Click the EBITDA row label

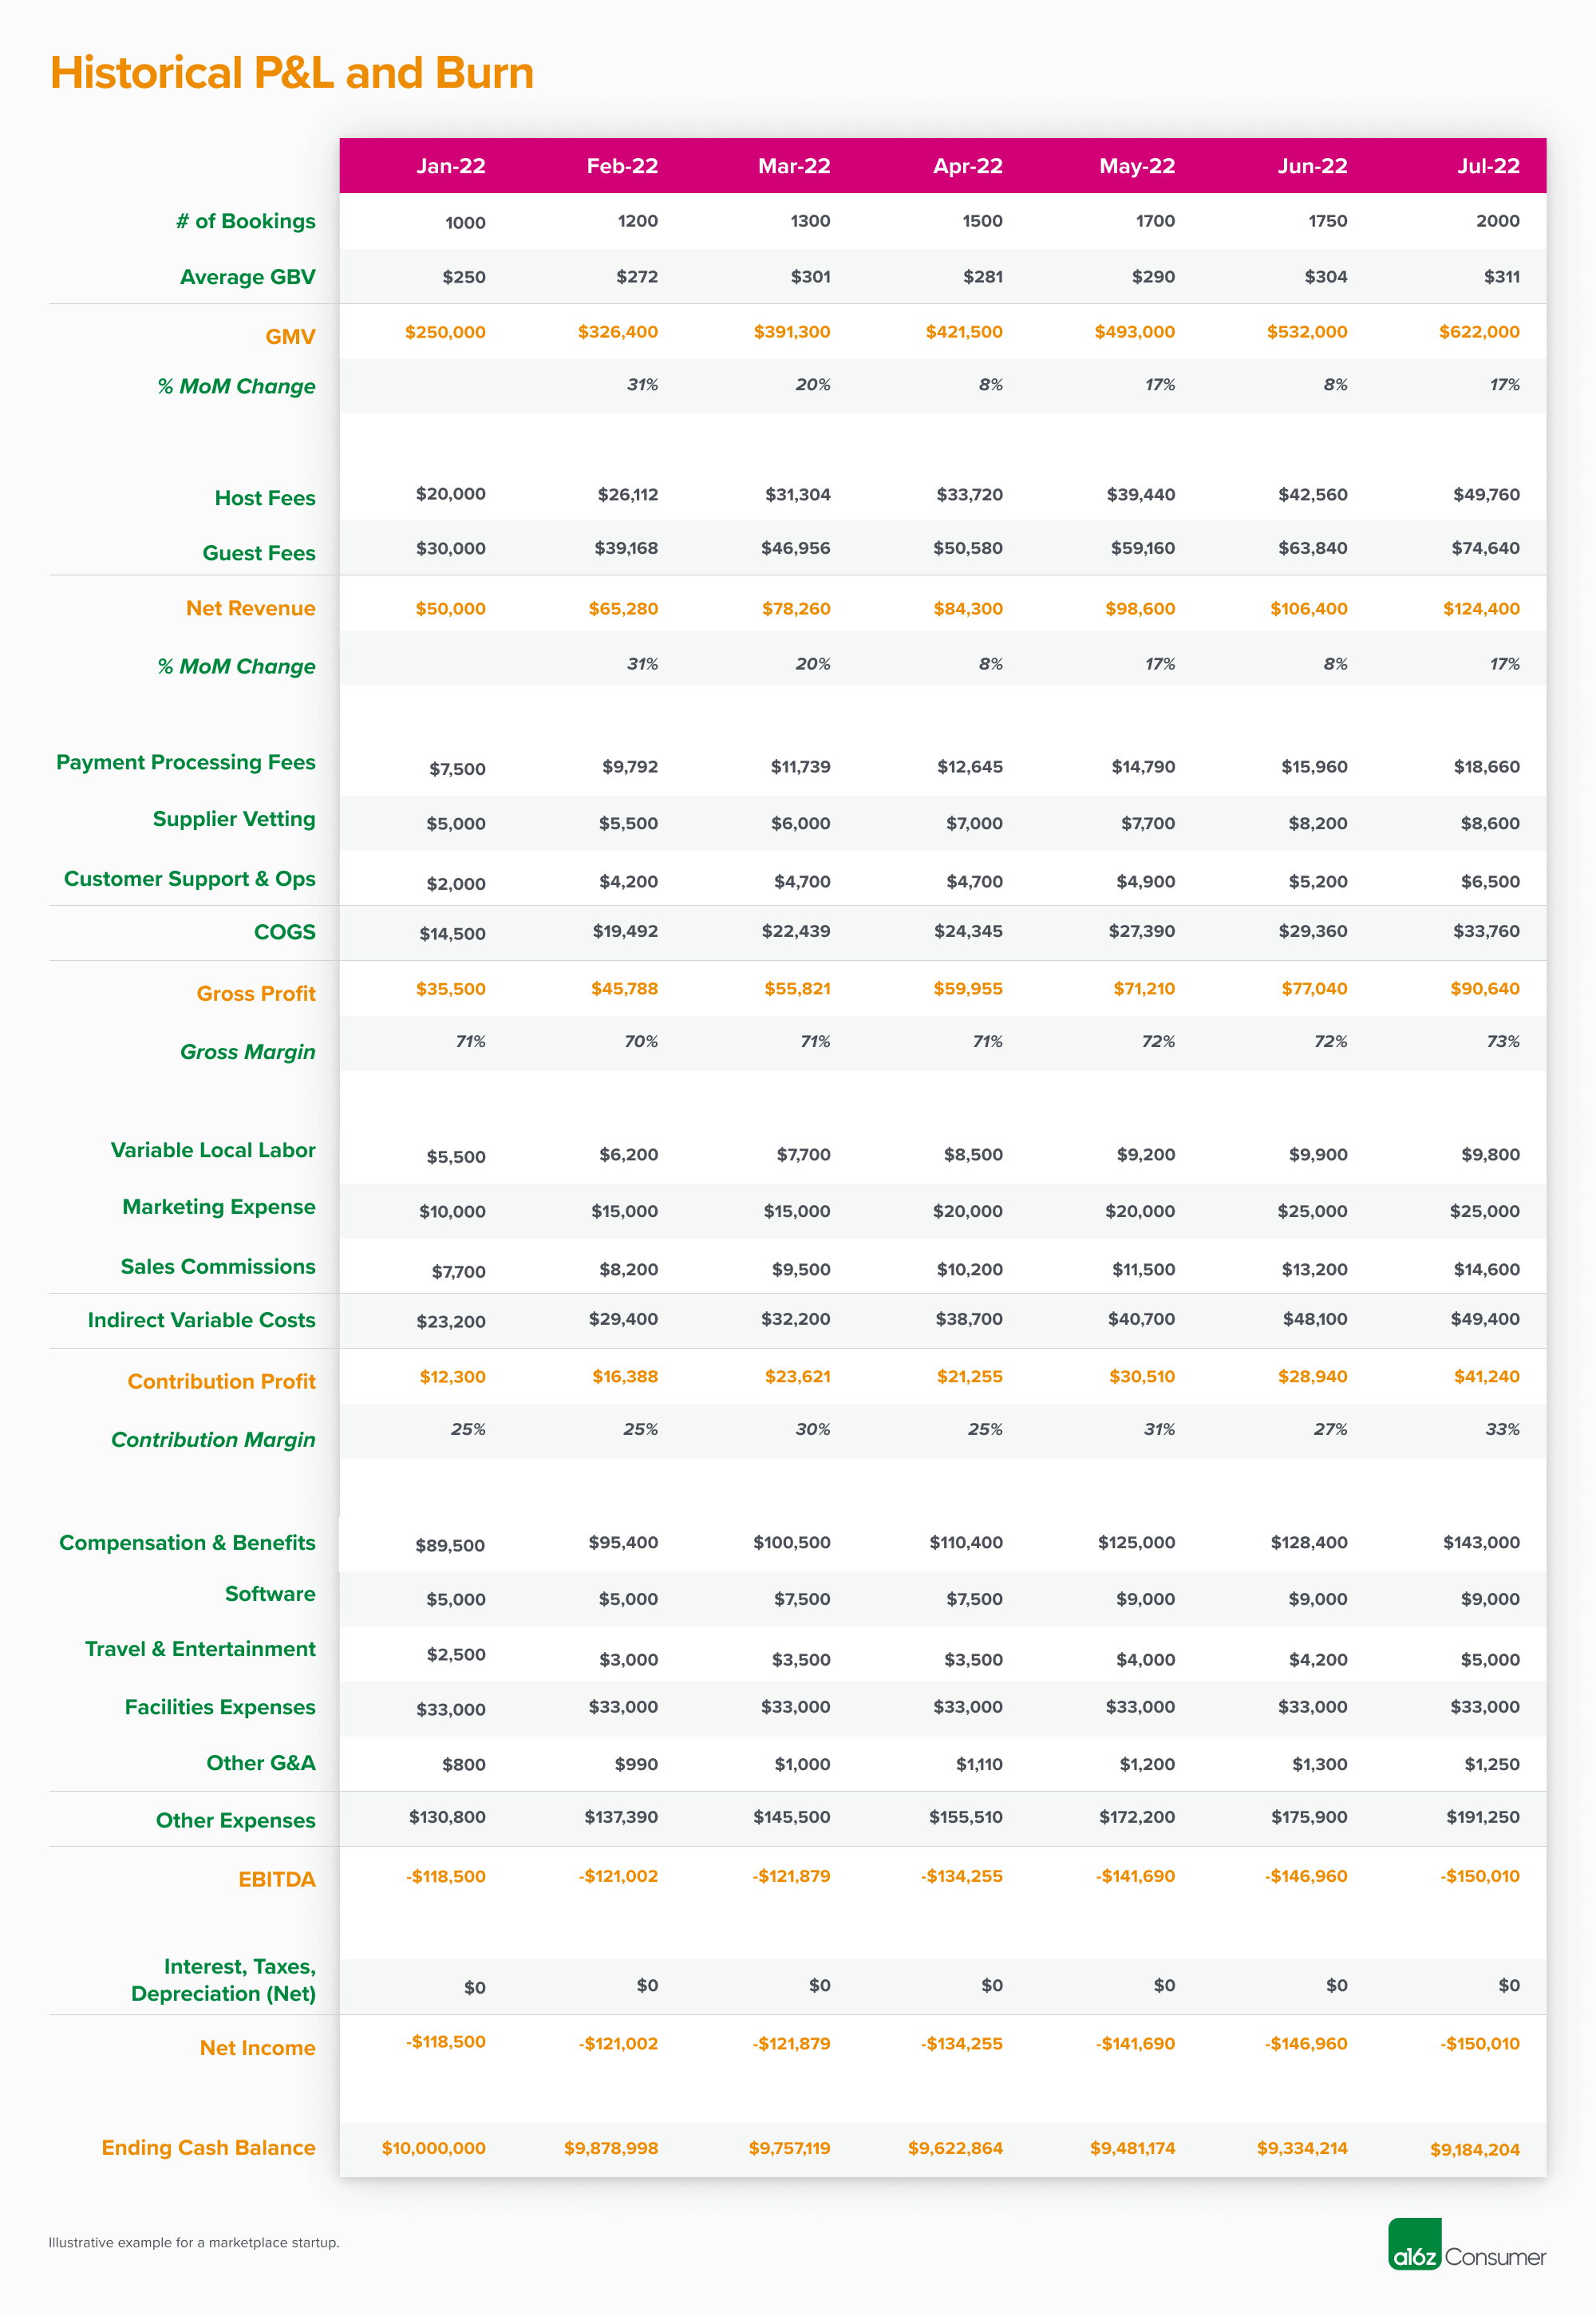277,1880
